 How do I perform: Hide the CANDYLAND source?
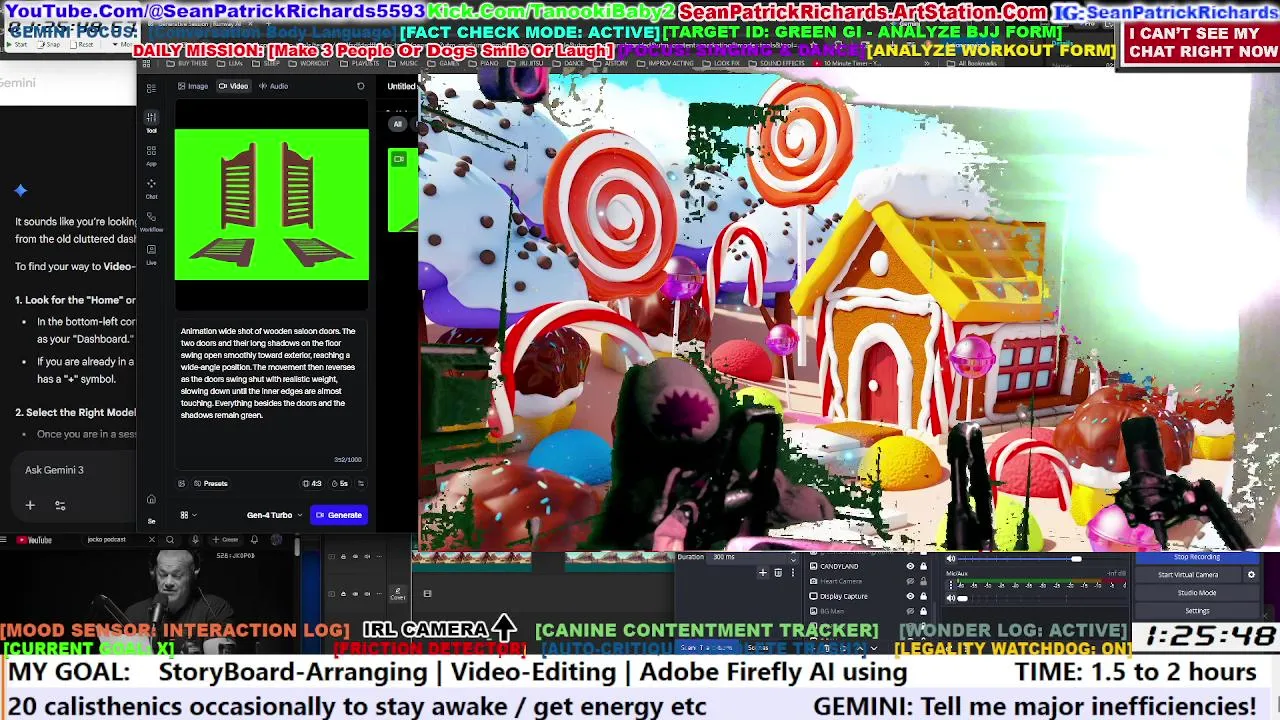point(910,566)
